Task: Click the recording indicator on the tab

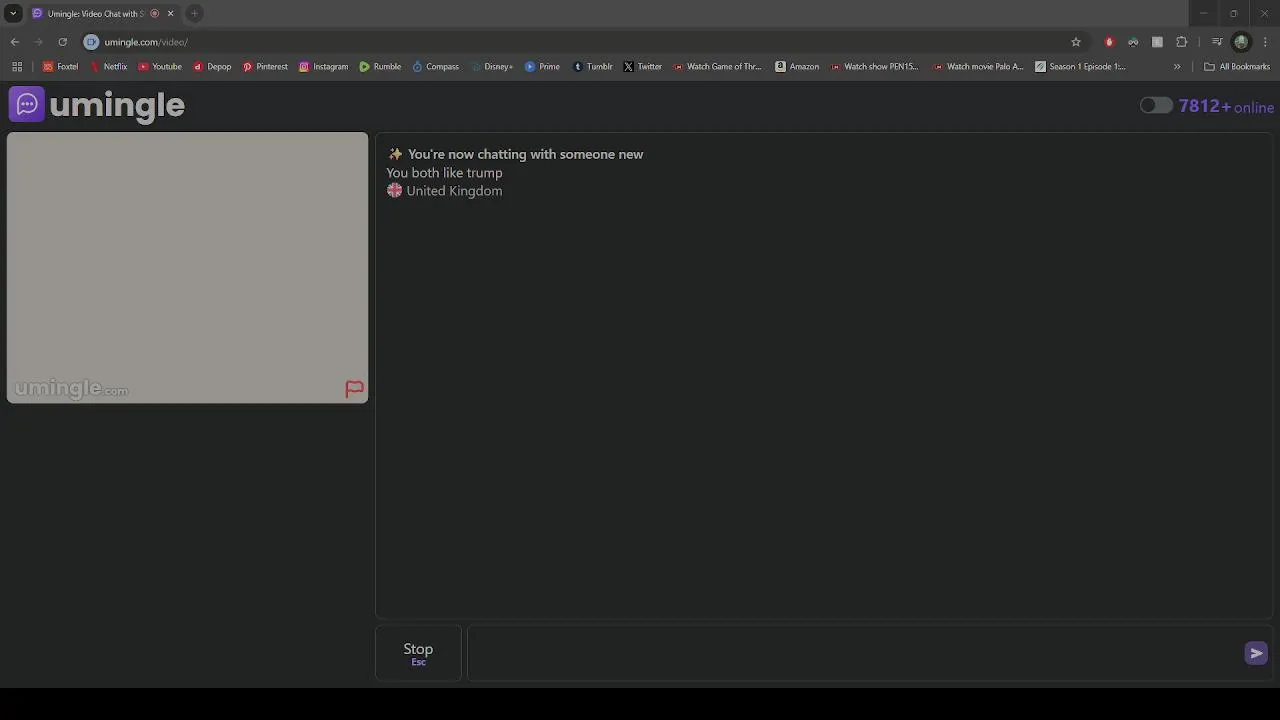Action: [154, 14]
